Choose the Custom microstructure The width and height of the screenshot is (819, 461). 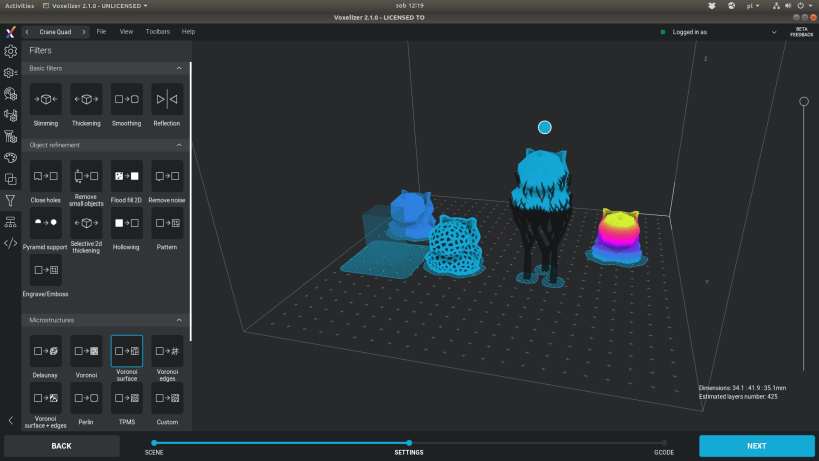pyautogui.click(x=167, y=398)
